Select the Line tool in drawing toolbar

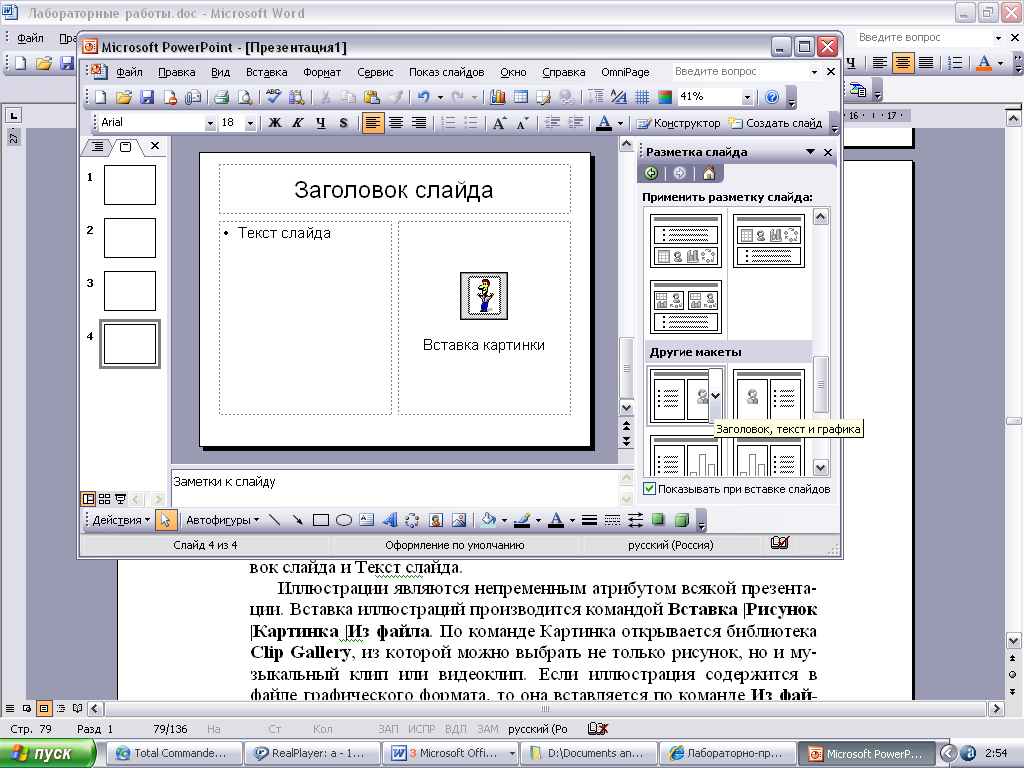[274, 520]
